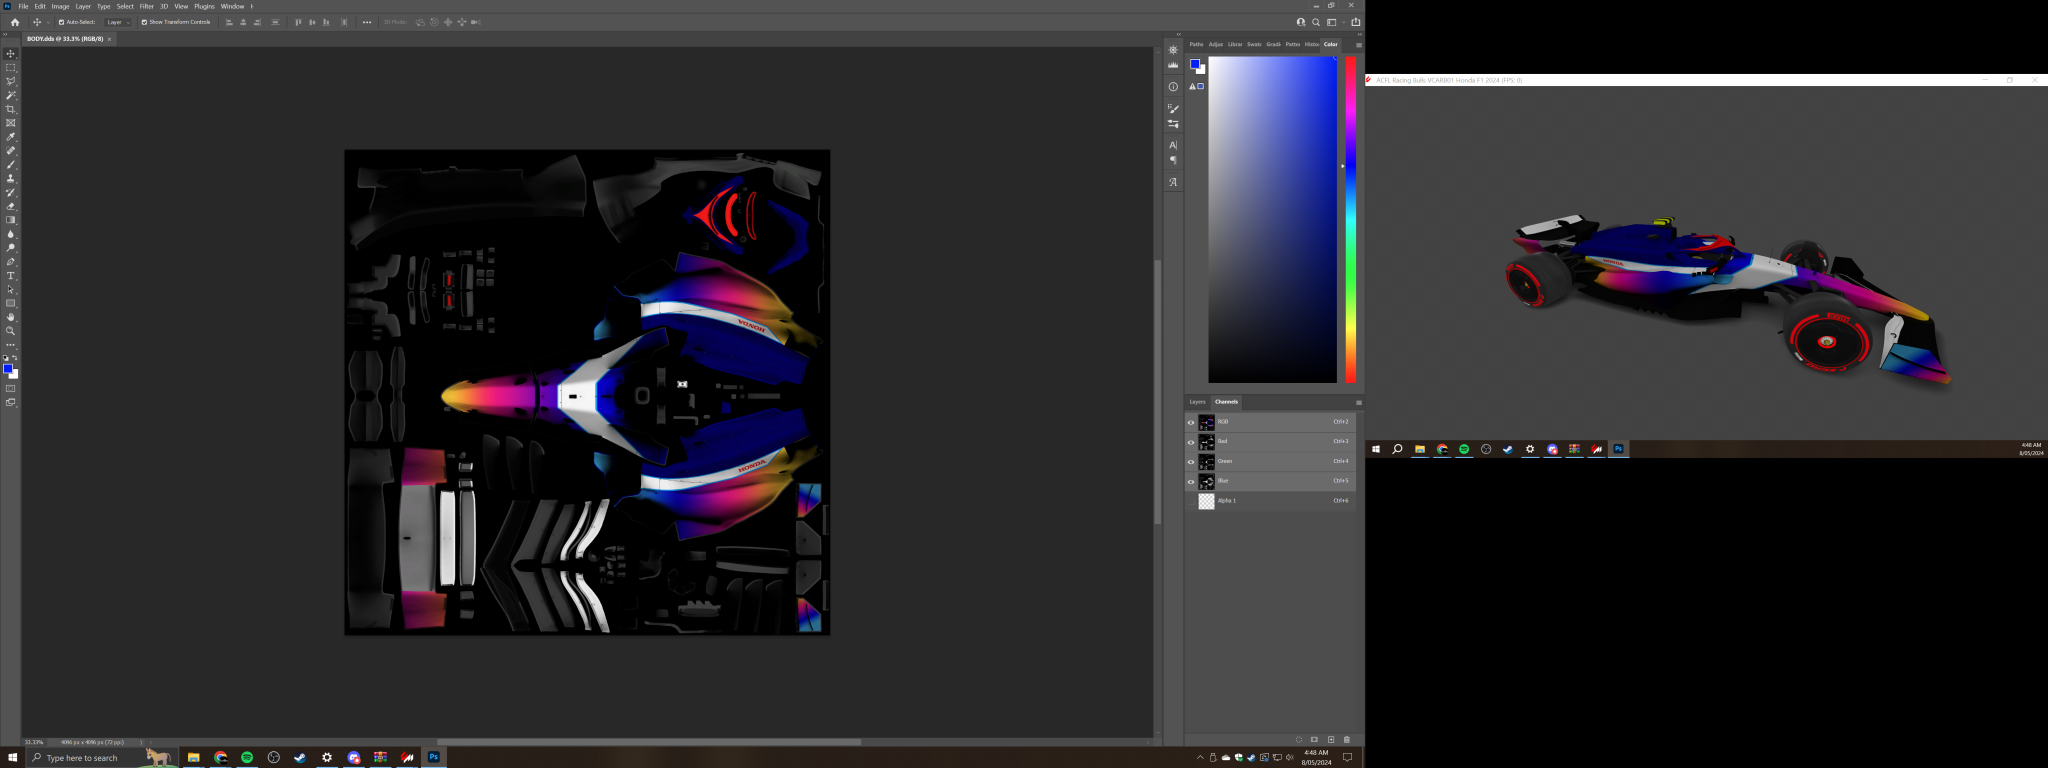Collapse the right panels with double-arrow
The height and width of the screenshot is (768, 2048).
click(1359, 34)
